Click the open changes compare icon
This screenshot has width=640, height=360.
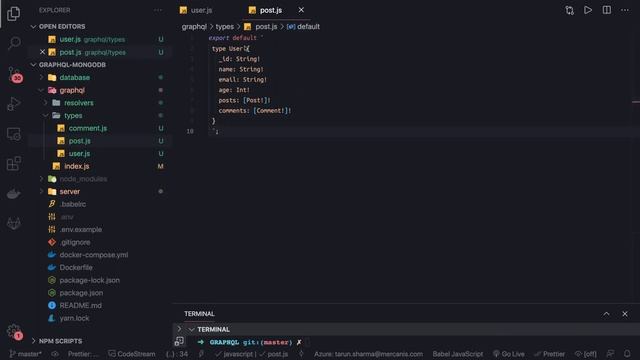569,10
